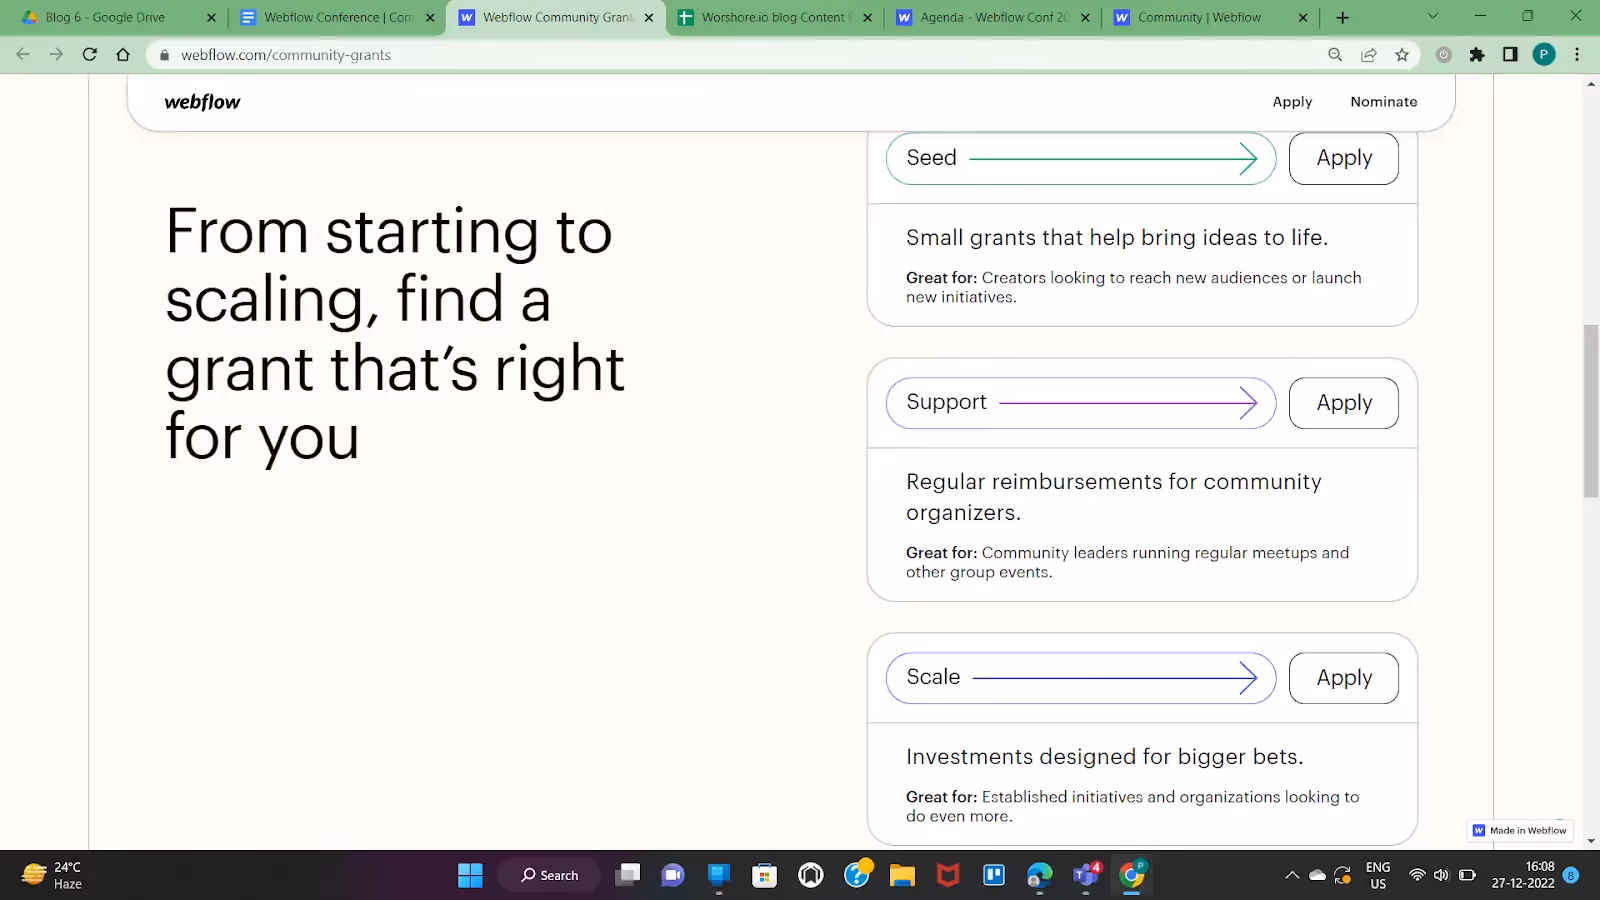1600x900 pixels.
Task: Click the webflow logo in header
Action: 203,102
